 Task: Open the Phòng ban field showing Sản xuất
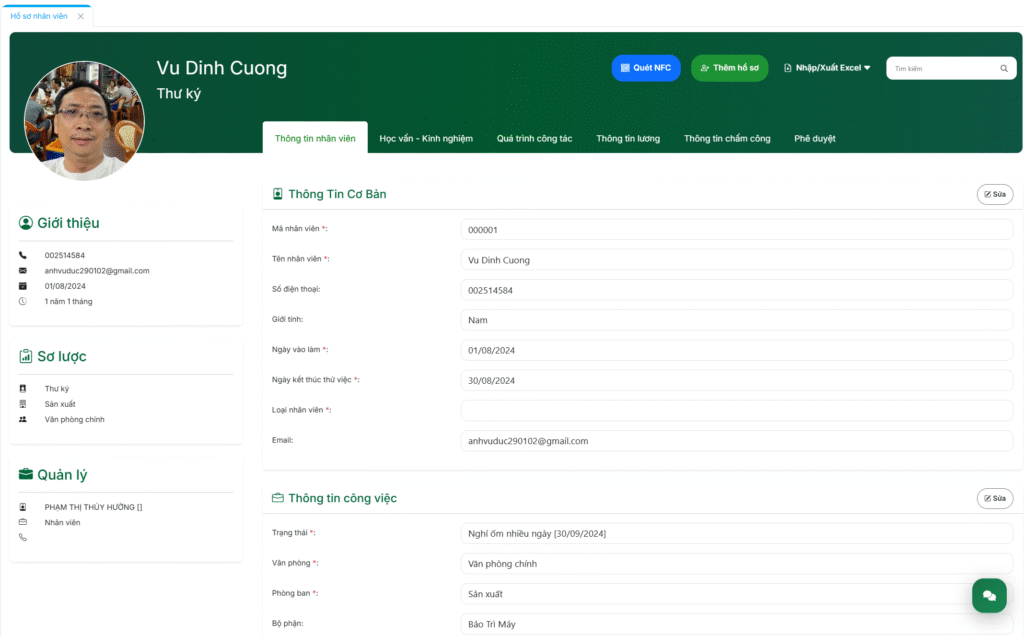tap(737, 594)
